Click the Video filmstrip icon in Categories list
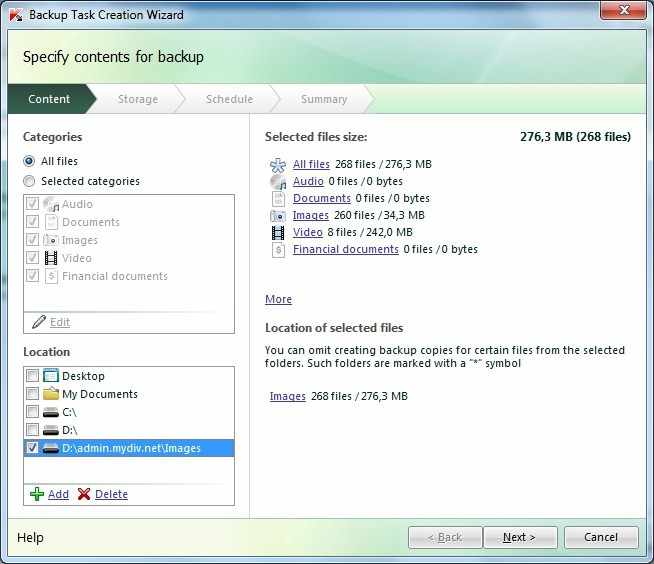This screenshot has height=564, width=654. pos(51,258)
